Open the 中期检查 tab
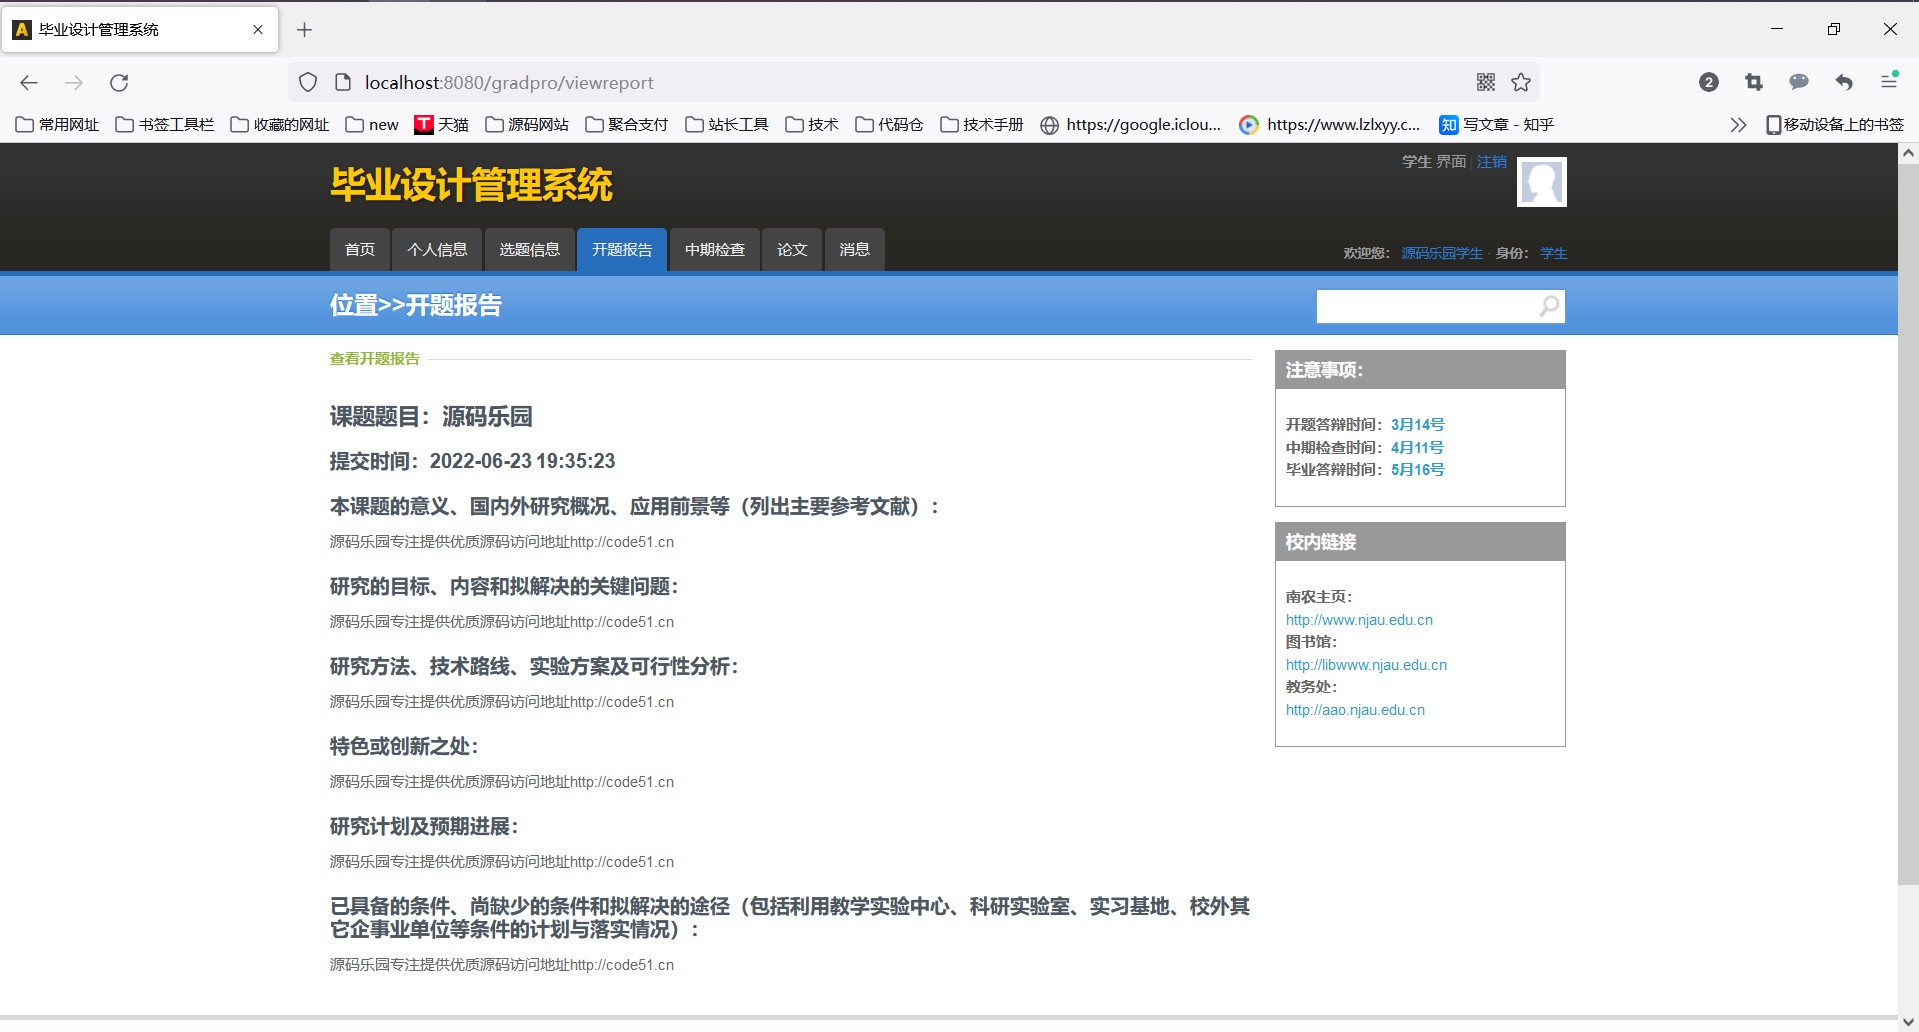Image resolution: width=1919 pixels, height=1032 pixels. pyautogui.click(x=715, y=250)
